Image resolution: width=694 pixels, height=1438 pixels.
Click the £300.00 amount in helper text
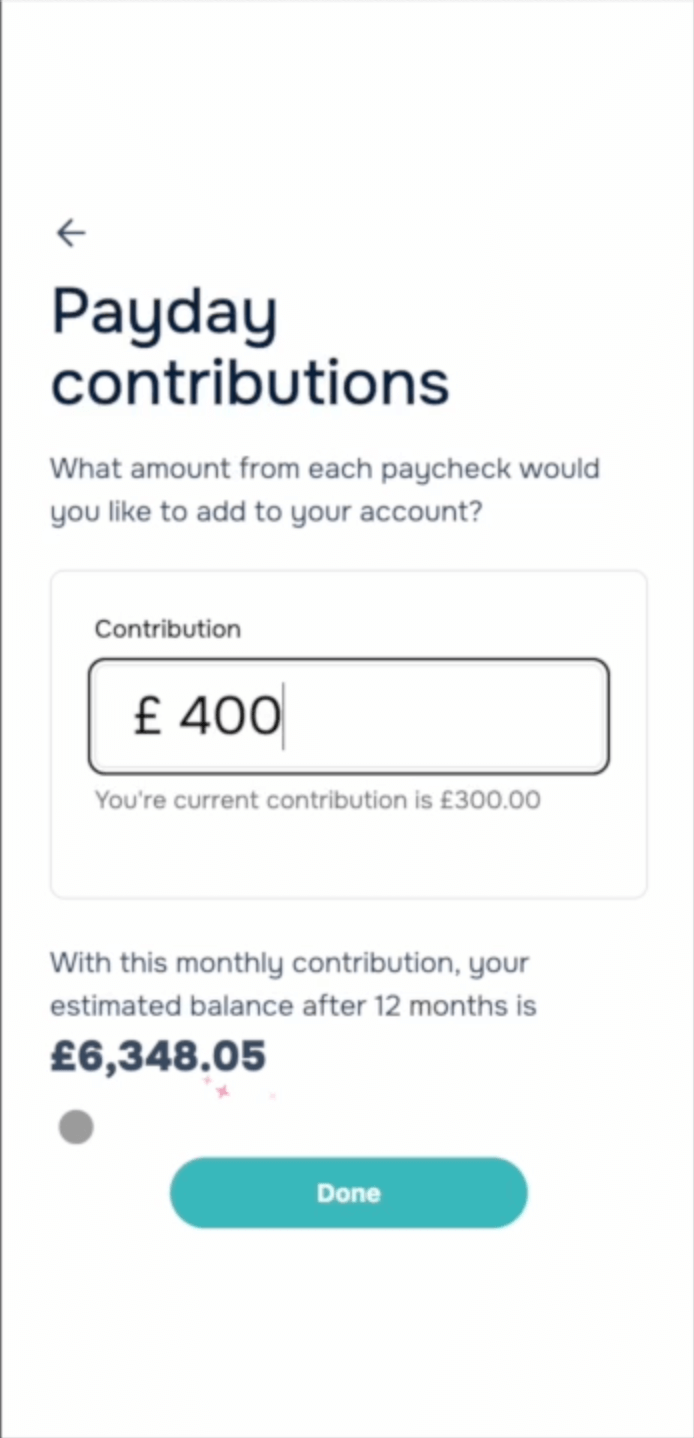click(490, 800)
